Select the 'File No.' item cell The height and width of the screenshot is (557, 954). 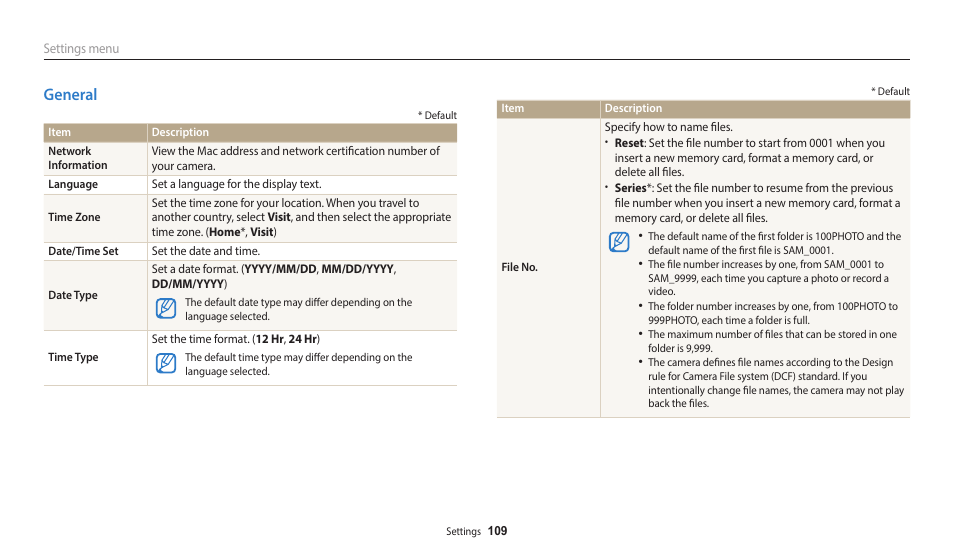click(548, 267)
